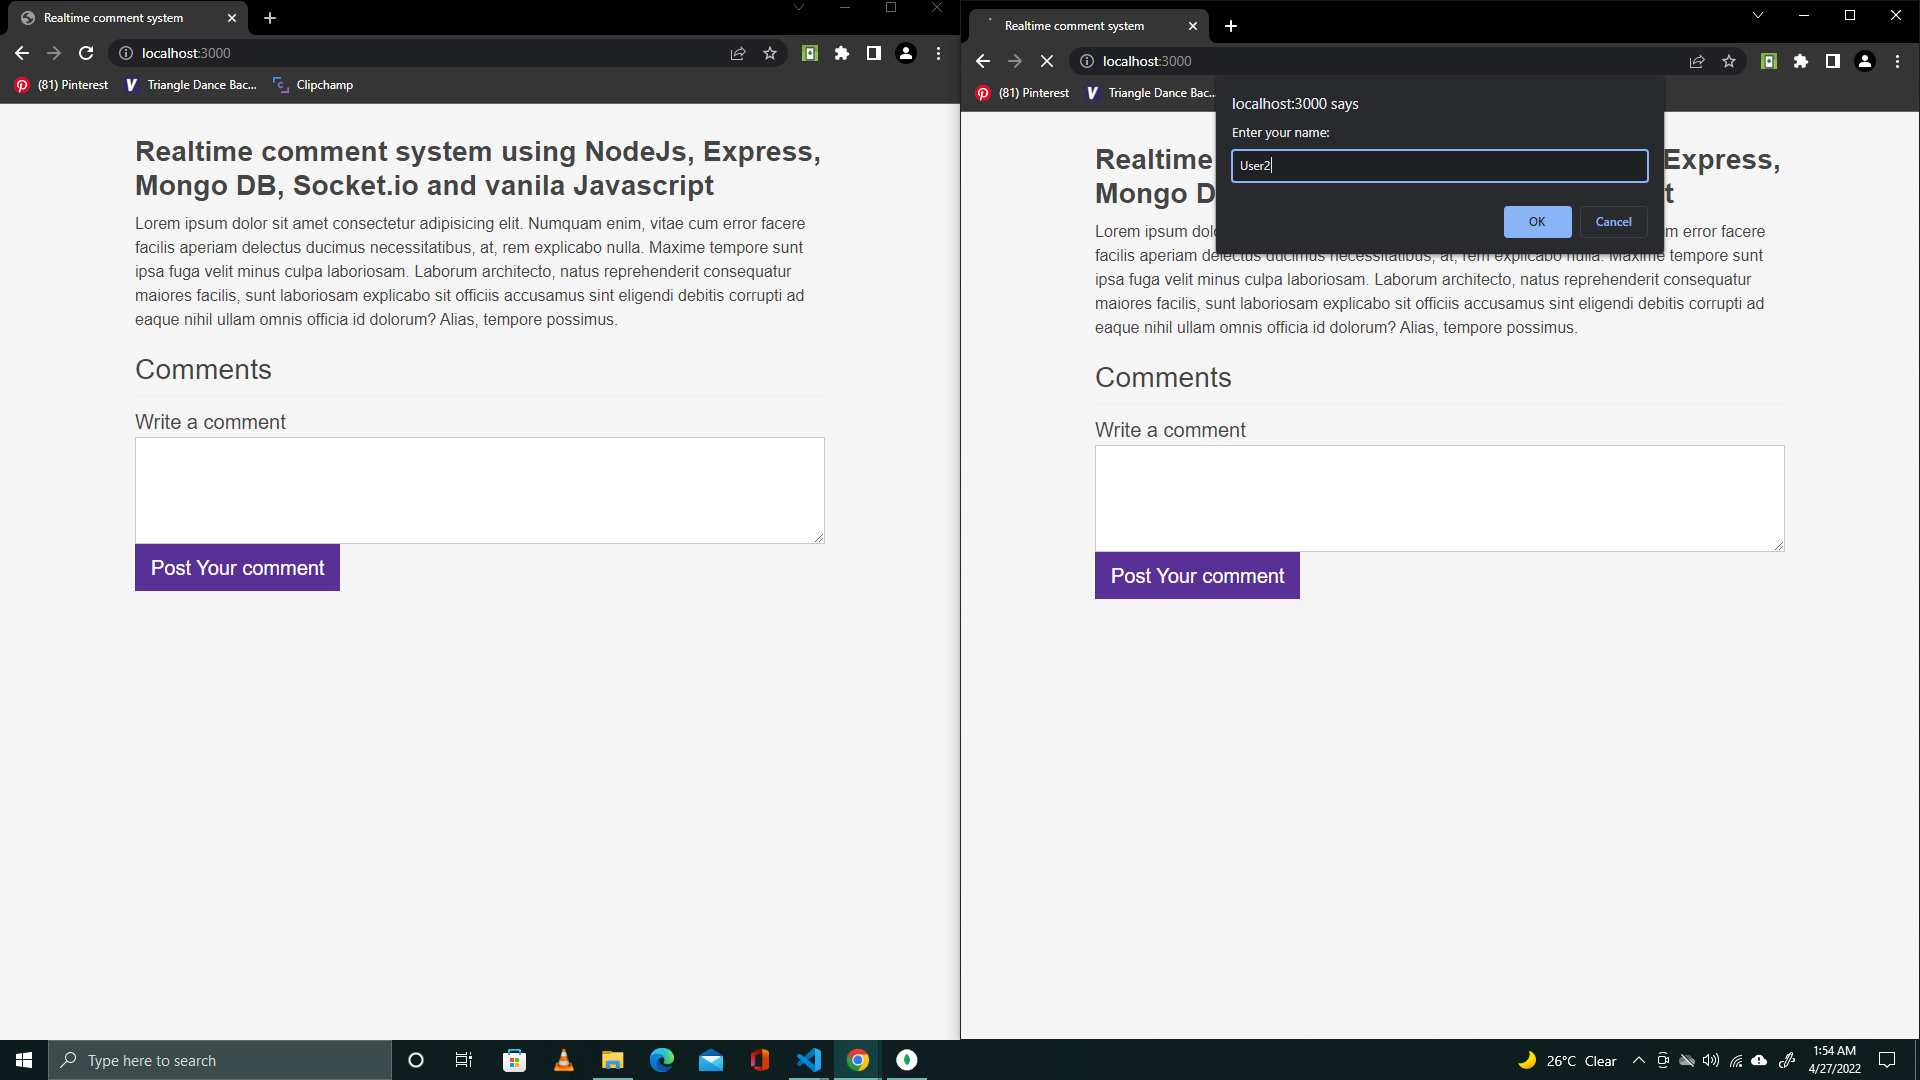Click Post Your comment on the left window
The width and height of the screenshot is (1920, 1080).
pyautogui.click(x=237, y=567)
